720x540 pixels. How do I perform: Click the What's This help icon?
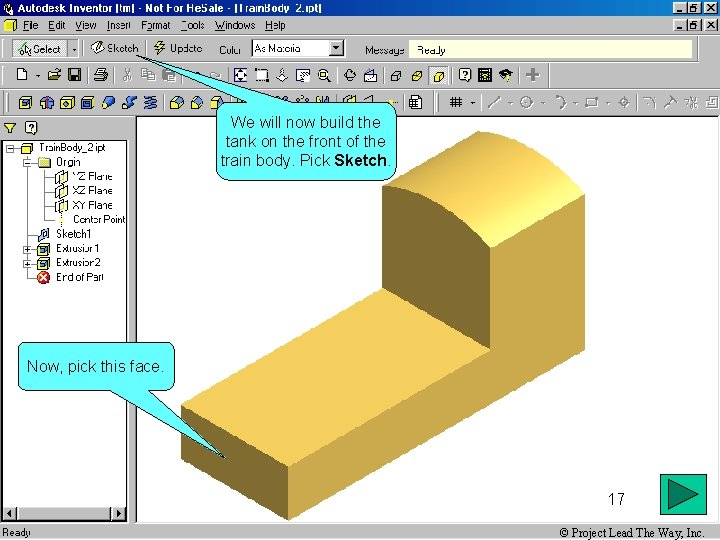point(465,75)
